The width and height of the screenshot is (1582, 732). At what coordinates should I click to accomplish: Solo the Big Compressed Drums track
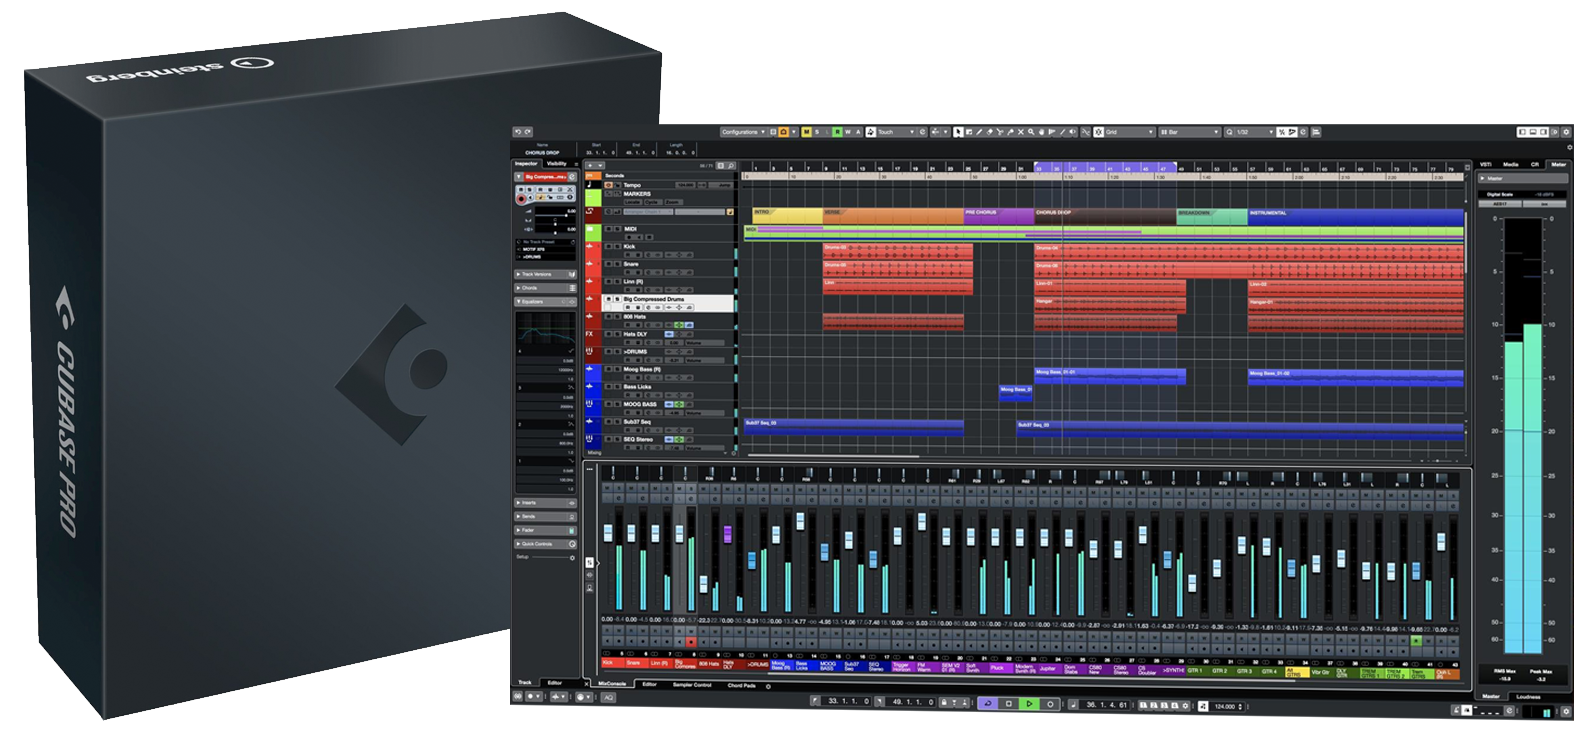click(617, 299)
